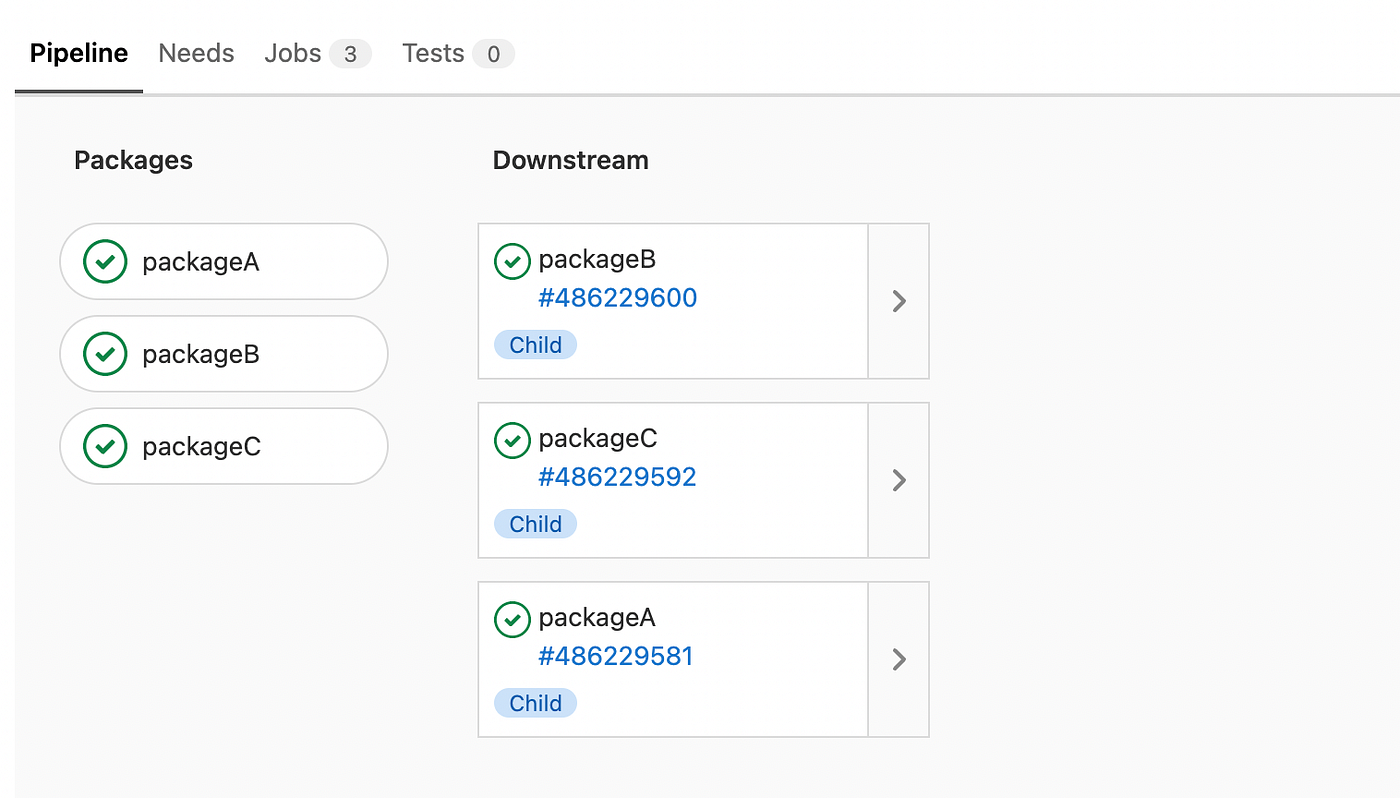Click packageA job status check icon
Image resolution: width=1400 pixels, height=798 pixels.
105,262
